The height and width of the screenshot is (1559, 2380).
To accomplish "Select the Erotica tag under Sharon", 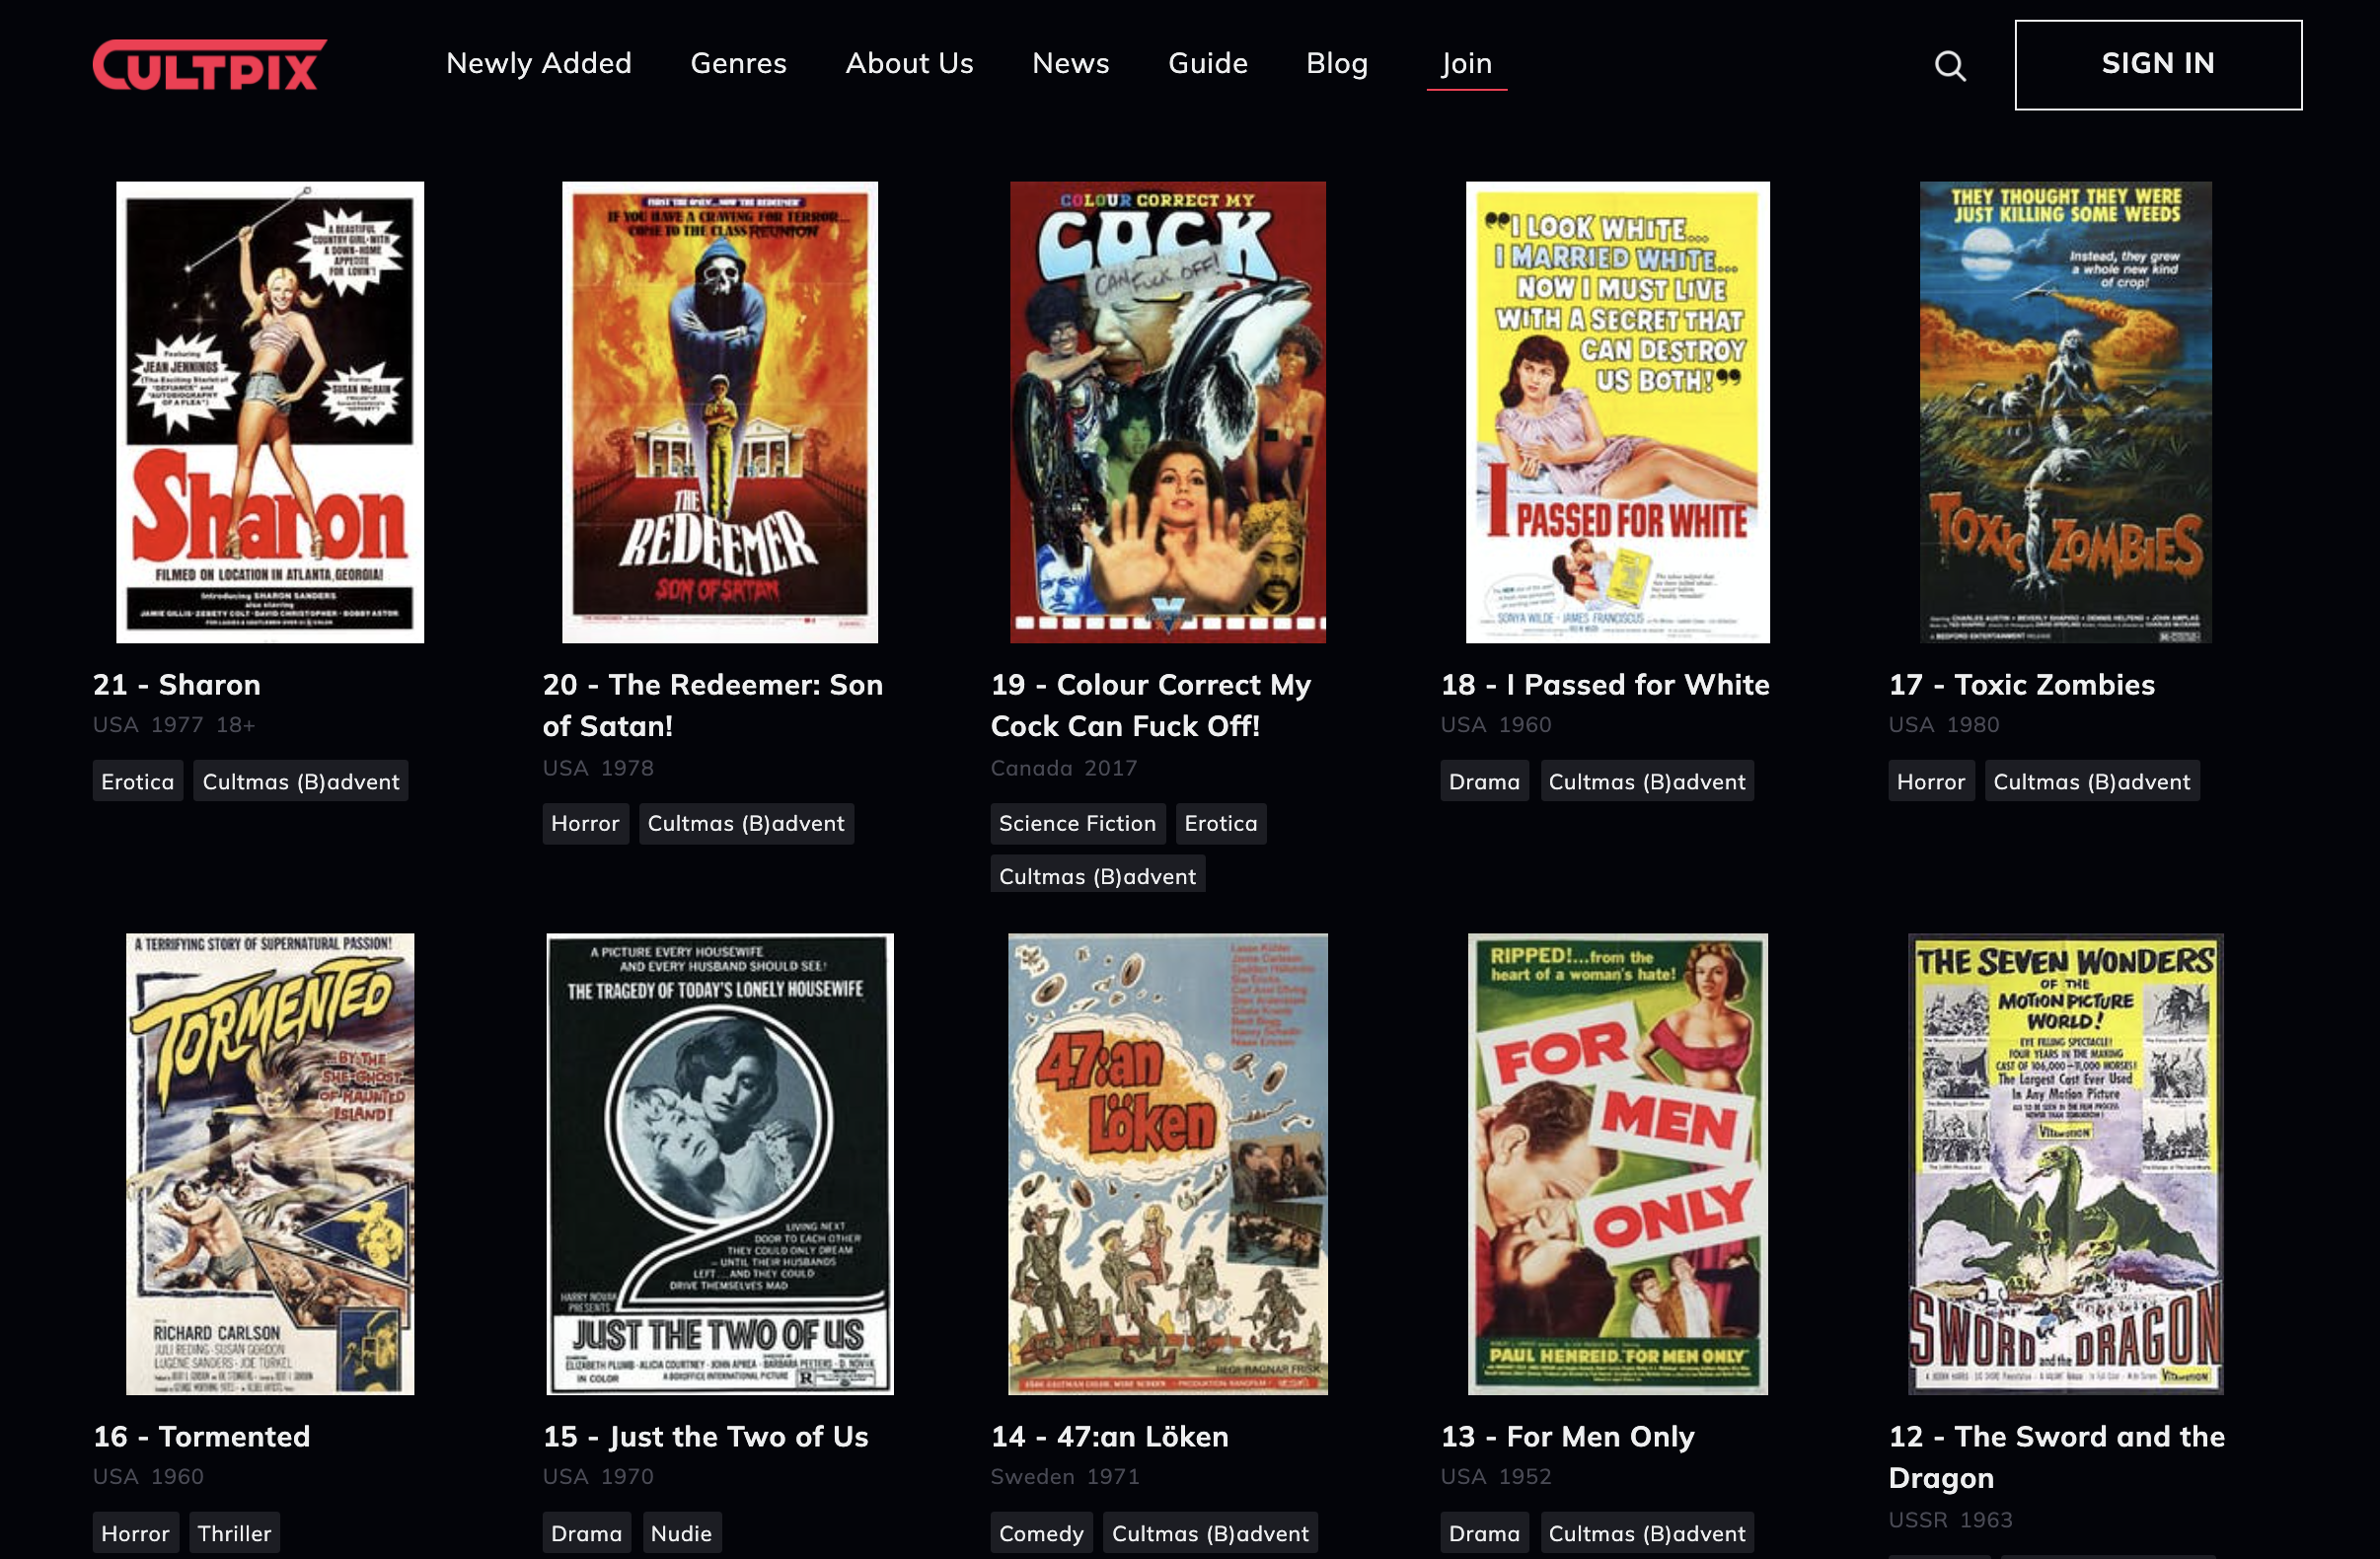I will [x=138, y=781].
